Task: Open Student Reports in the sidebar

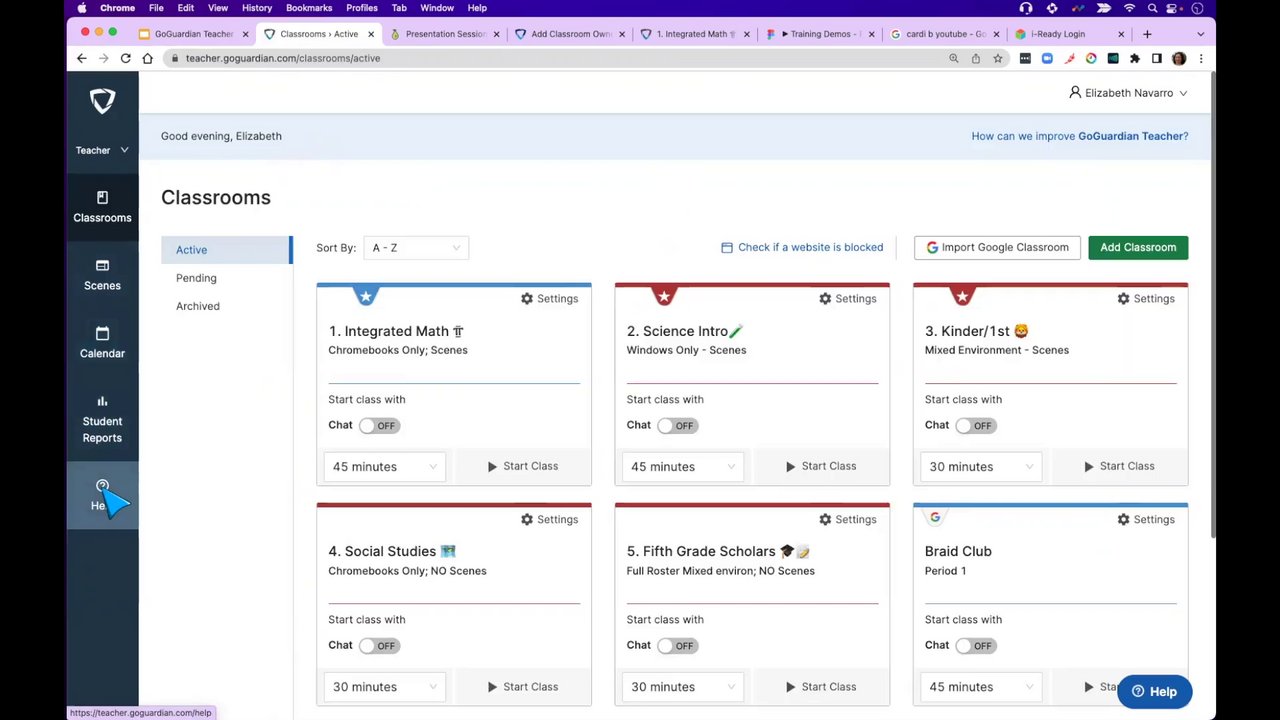Action: click(102, 420)
